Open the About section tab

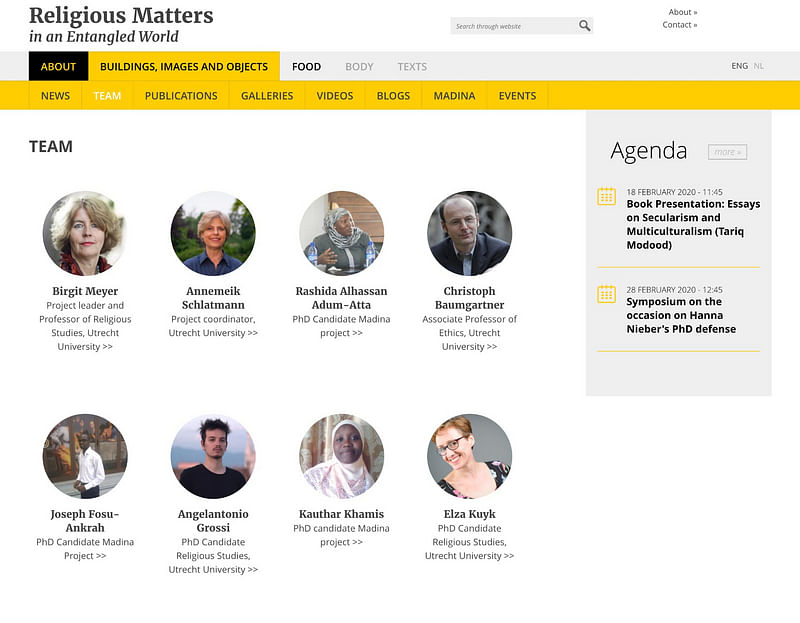point(58,67)
